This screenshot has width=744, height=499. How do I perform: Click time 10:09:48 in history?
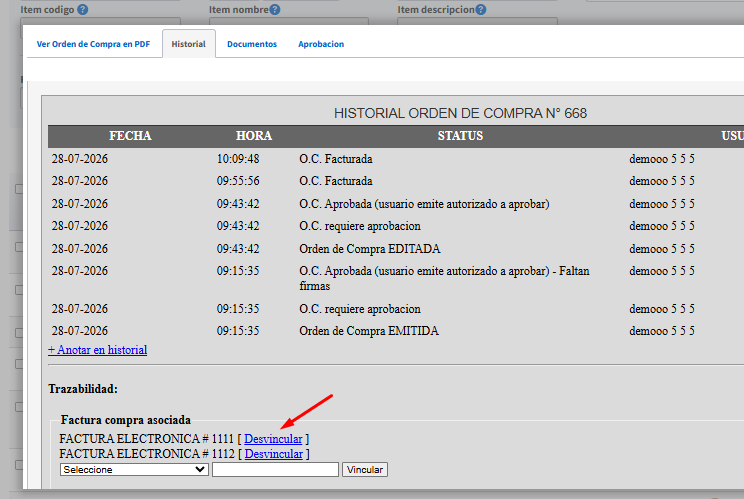click(x=238, y=159)
